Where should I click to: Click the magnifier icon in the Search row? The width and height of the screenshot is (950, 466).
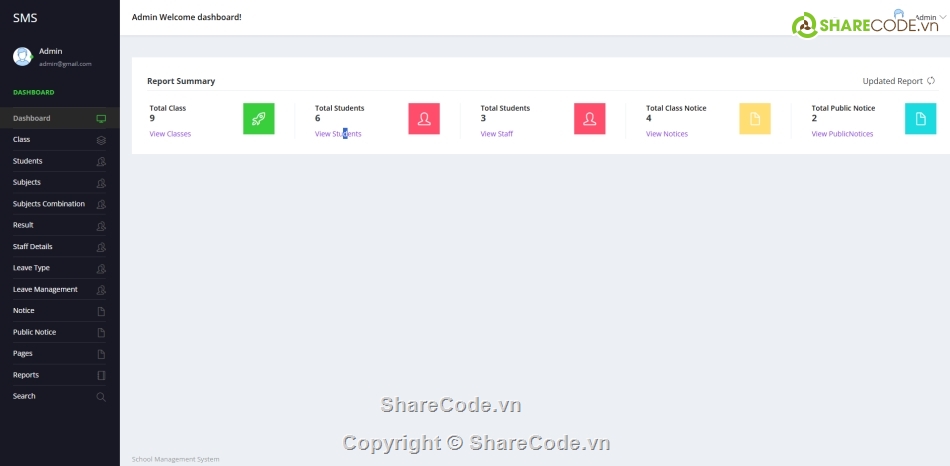click(x=100, y=397)
